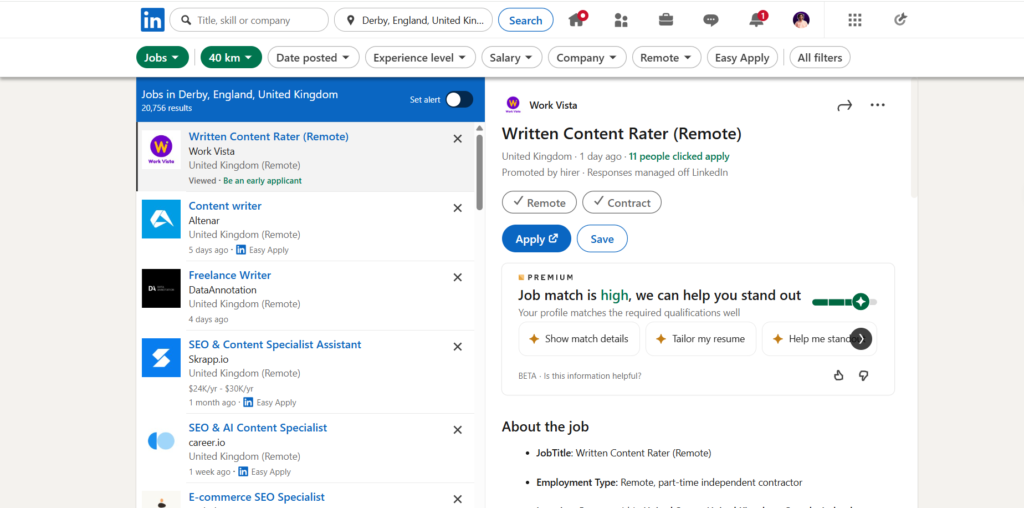
Task: Toggle the Remote preference chip
Action: [x=539, y=202]
